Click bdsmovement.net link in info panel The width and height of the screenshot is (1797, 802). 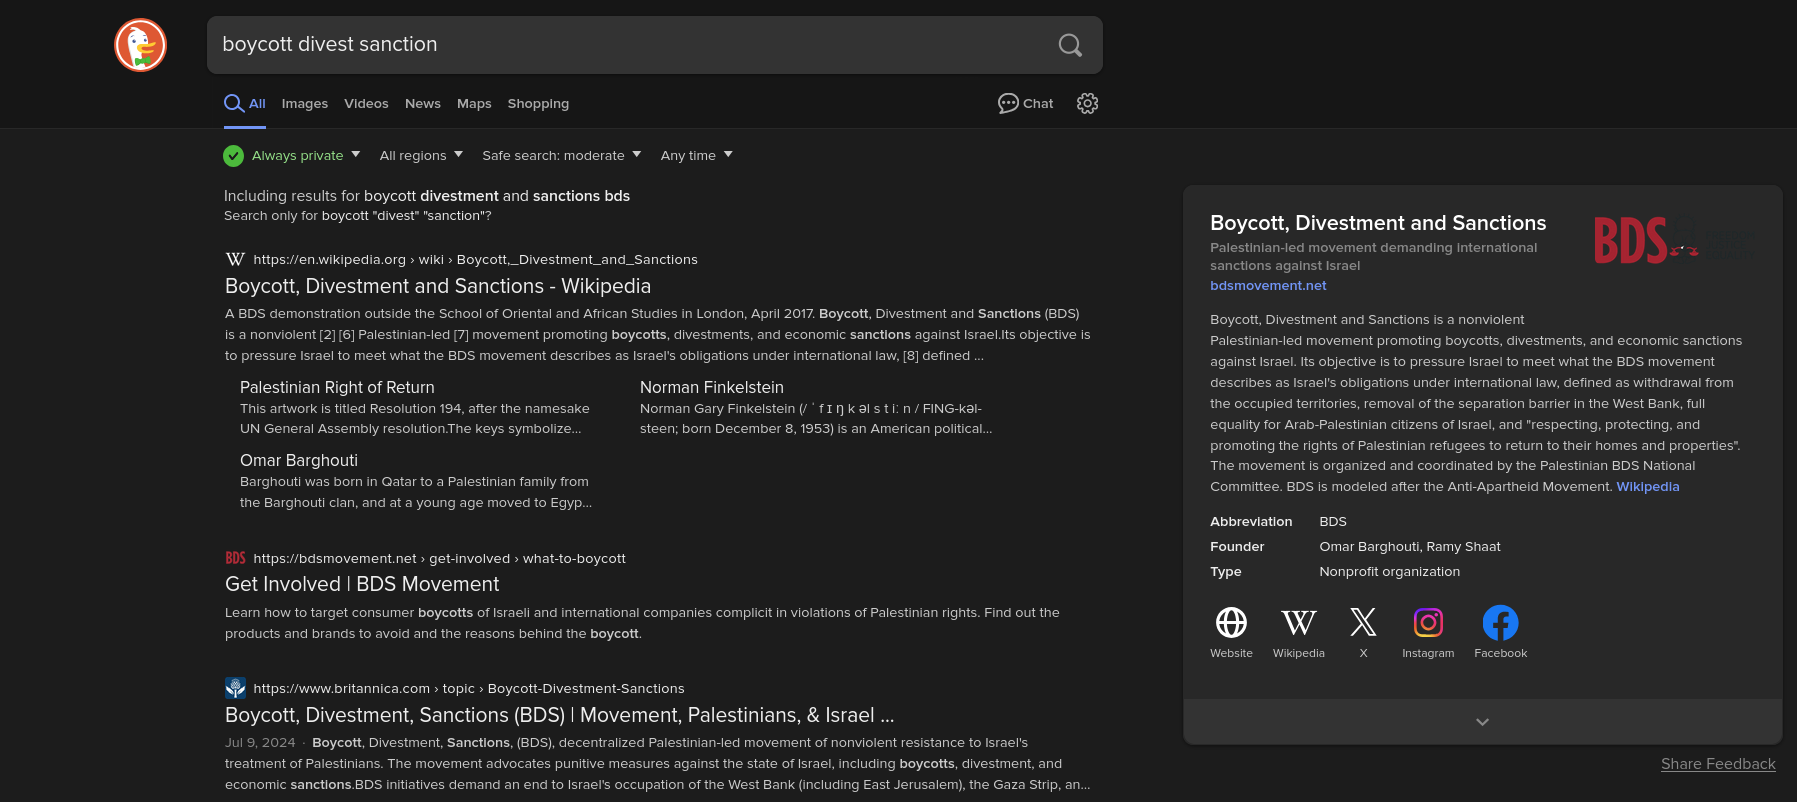pos(1268,286)
